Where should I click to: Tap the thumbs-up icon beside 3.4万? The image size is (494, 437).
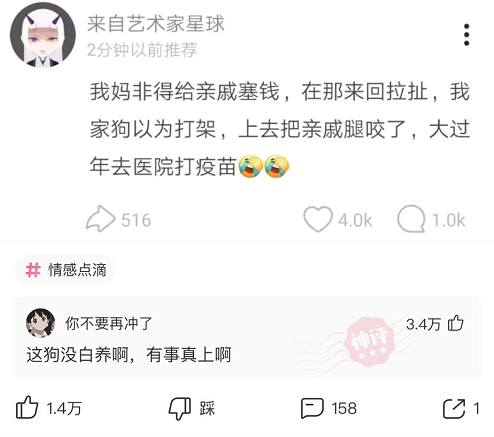tap(455, 323)
